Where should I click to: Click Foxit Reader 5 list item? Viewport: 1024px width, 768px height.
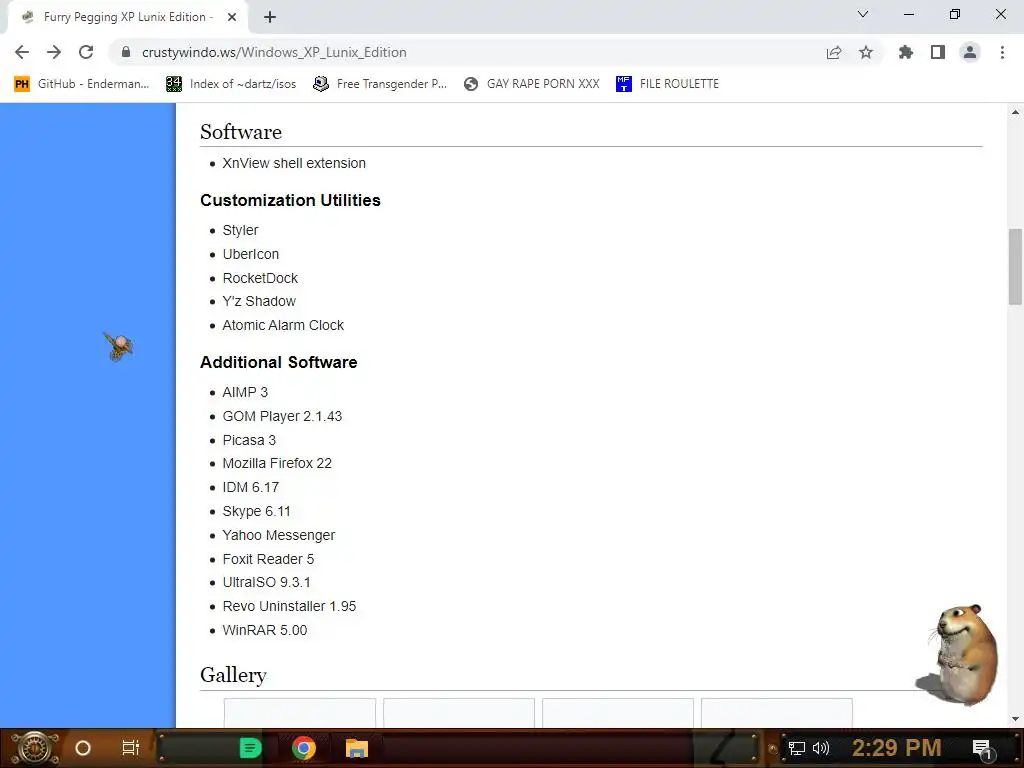pos(268,560)
